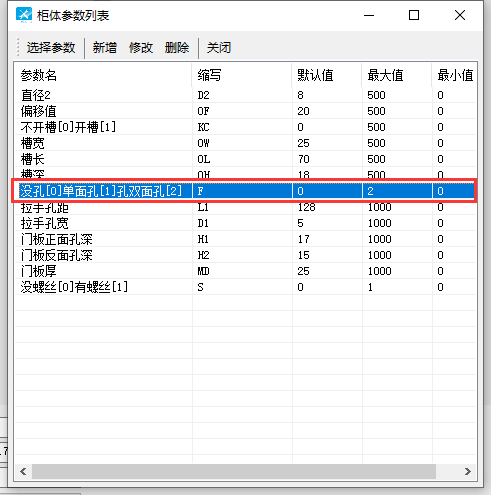This screenshot has height=495, width=491.
Task: Click 删除 to delete the parameter
Action: [177, 48]
